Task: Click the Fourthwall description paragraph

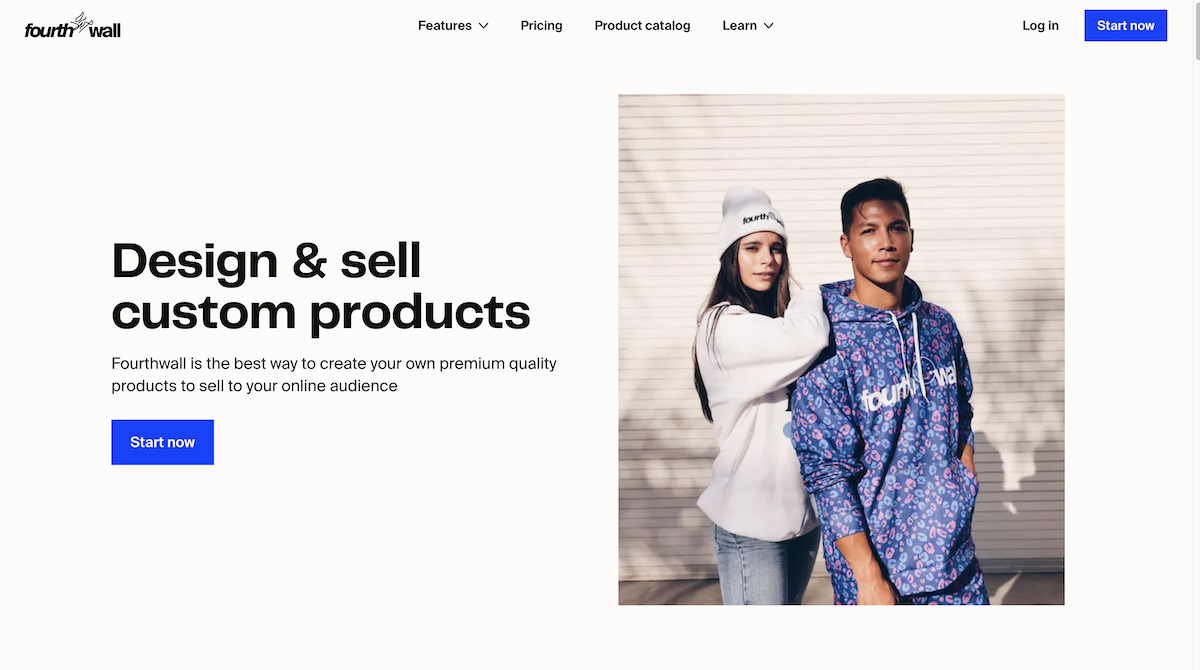Action: click(334, 374)
